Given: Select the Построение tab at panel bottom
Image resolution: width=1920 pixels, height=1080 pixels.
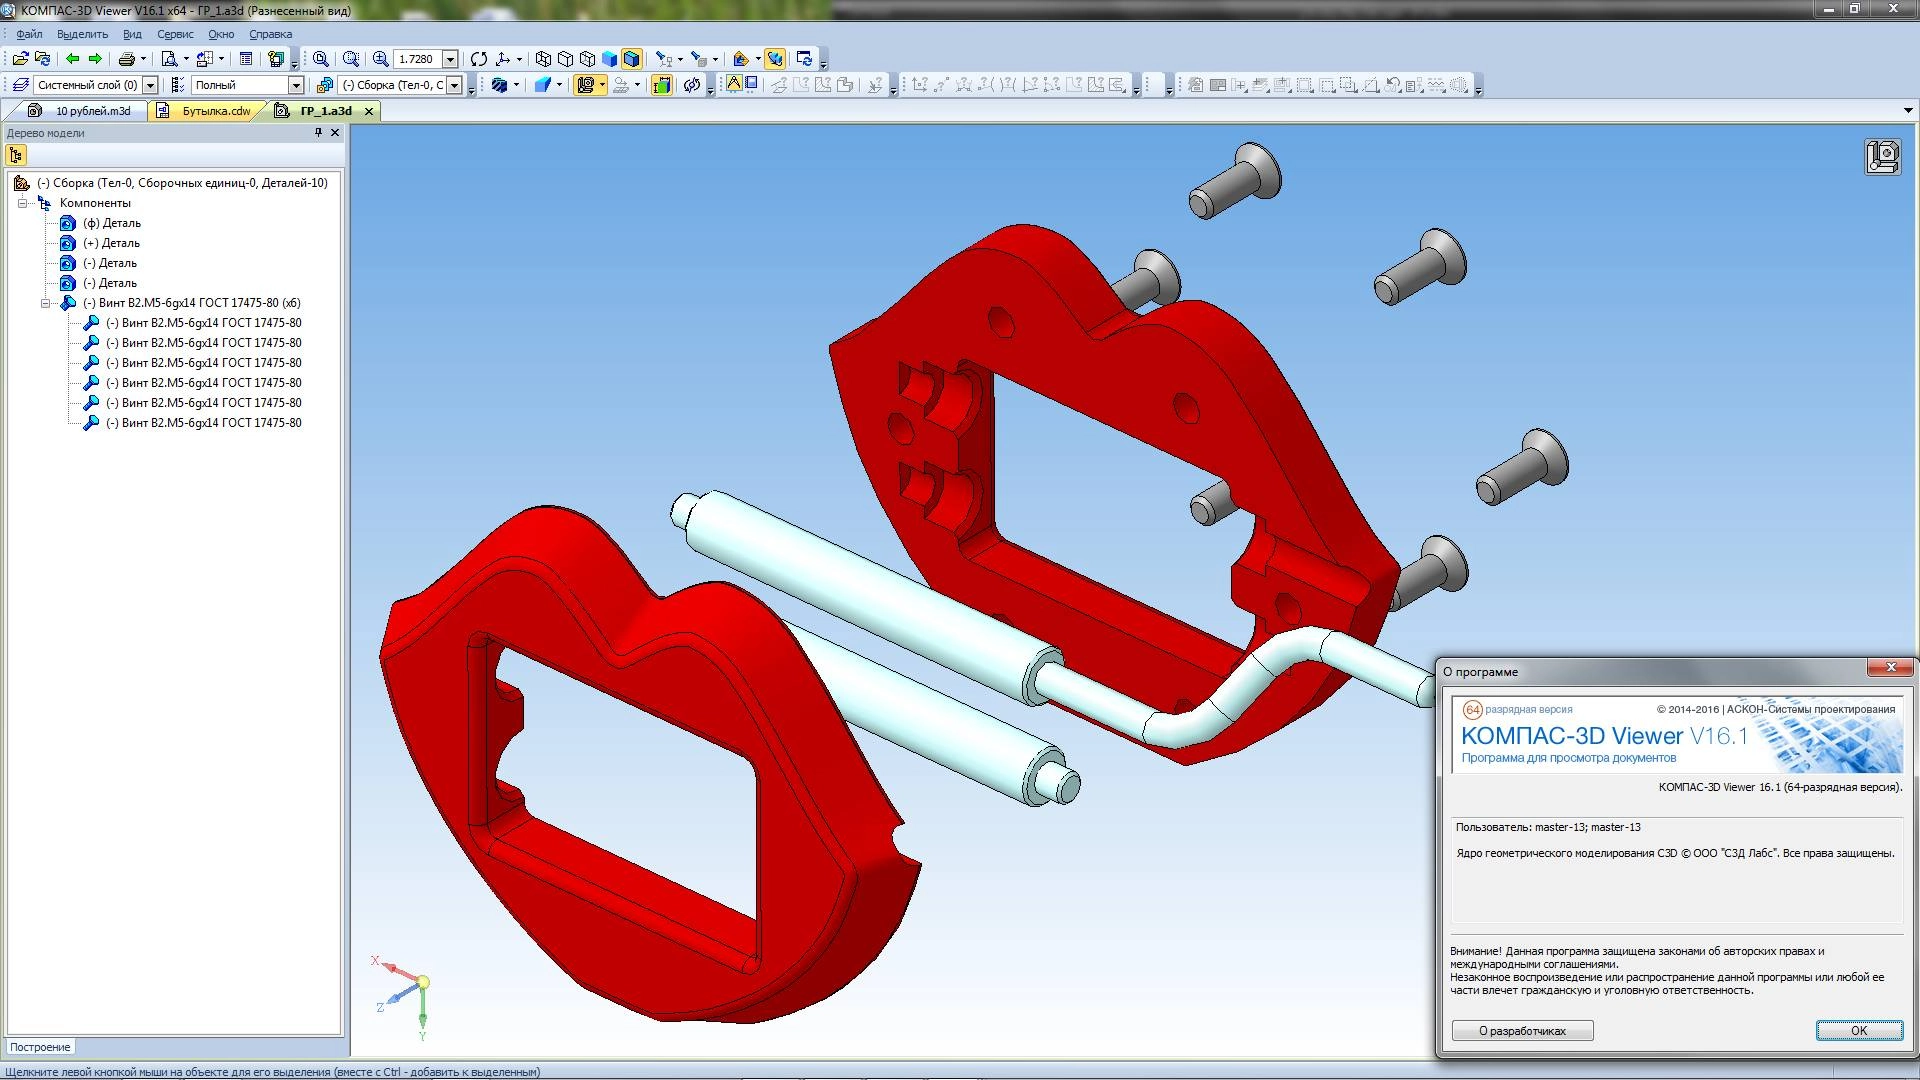Looking at the screenshot, I should 41,1047.
